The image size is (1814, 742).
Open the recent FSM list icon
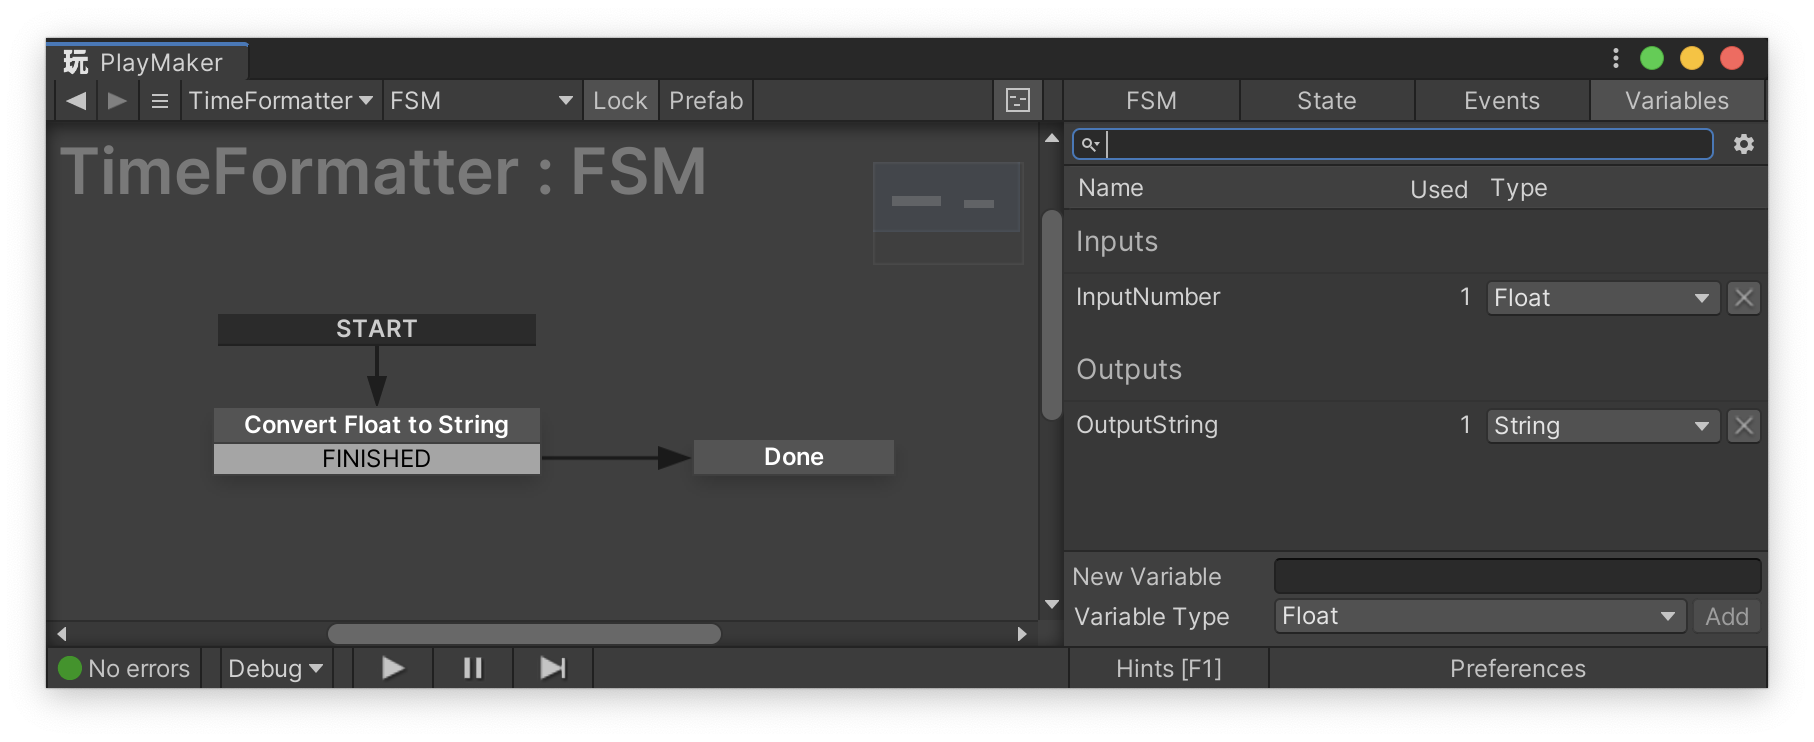pyautogui.click(x=160, y=101)
